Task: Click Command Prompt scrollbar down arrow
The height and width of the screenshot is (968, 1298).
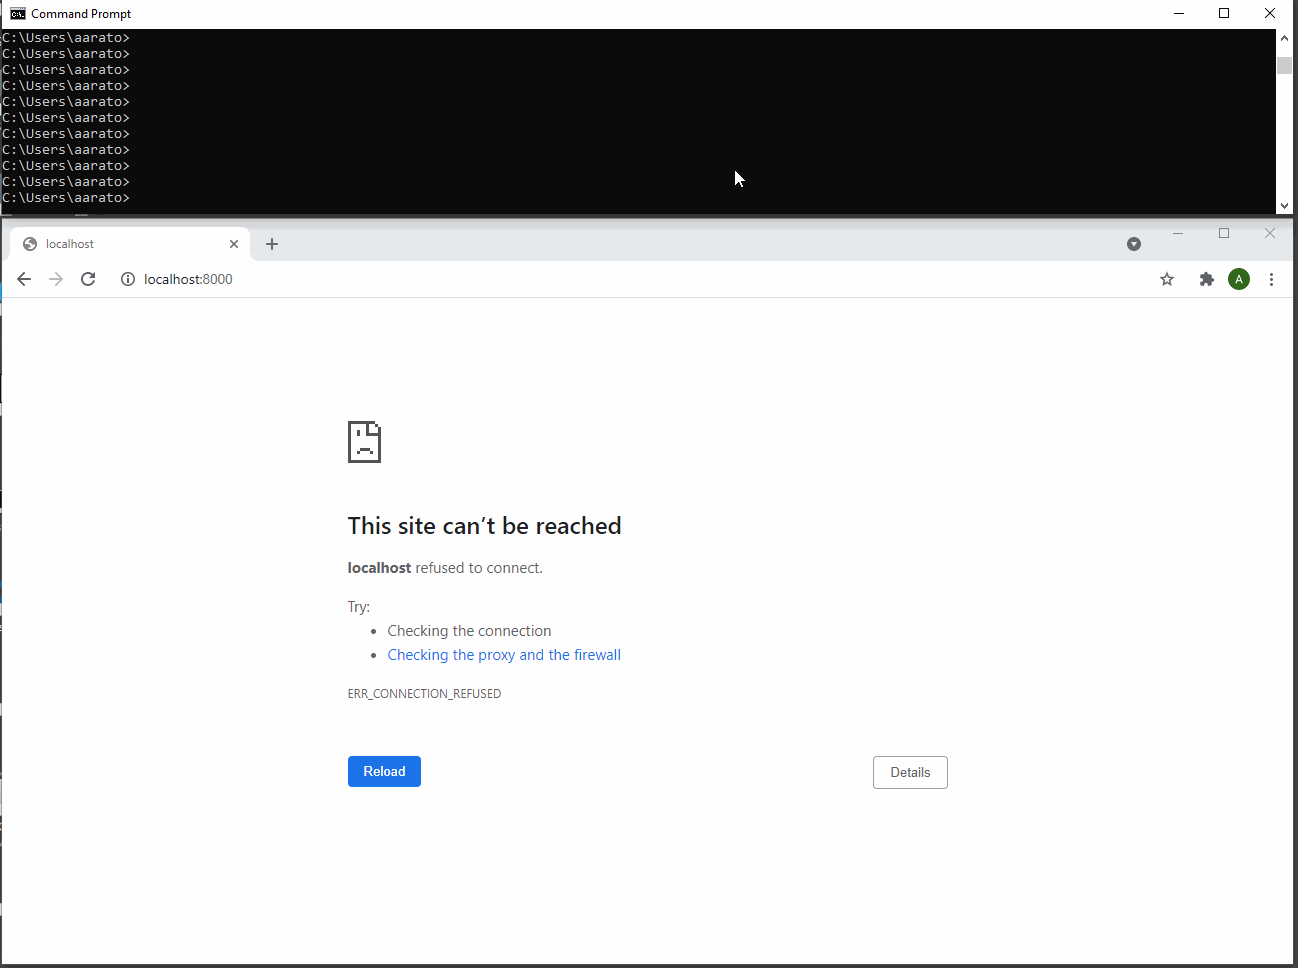Action: click(1284, 205)
